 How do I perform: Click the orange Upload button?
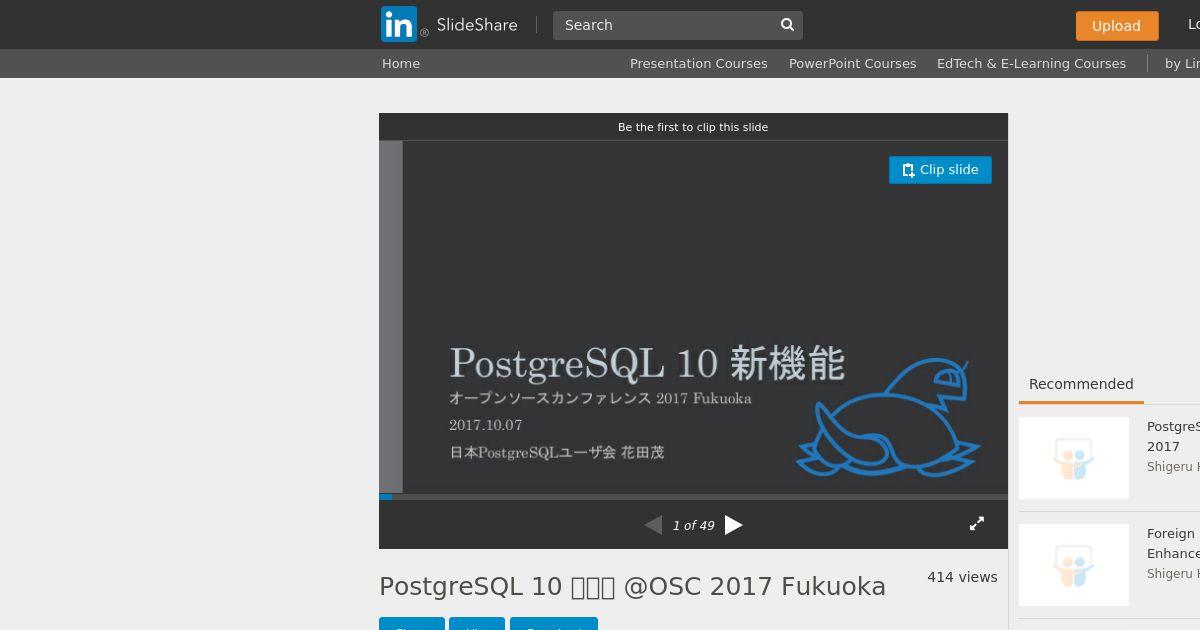(1117, 26)
